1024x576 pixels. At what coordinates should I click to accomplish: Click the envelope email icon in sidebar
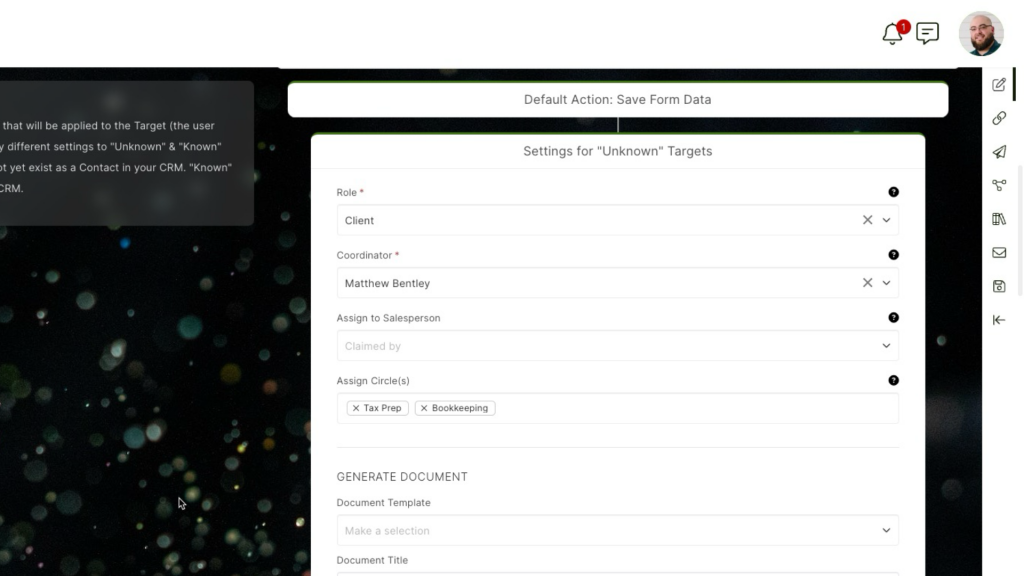pyautogui.click(x=999, y=253)
